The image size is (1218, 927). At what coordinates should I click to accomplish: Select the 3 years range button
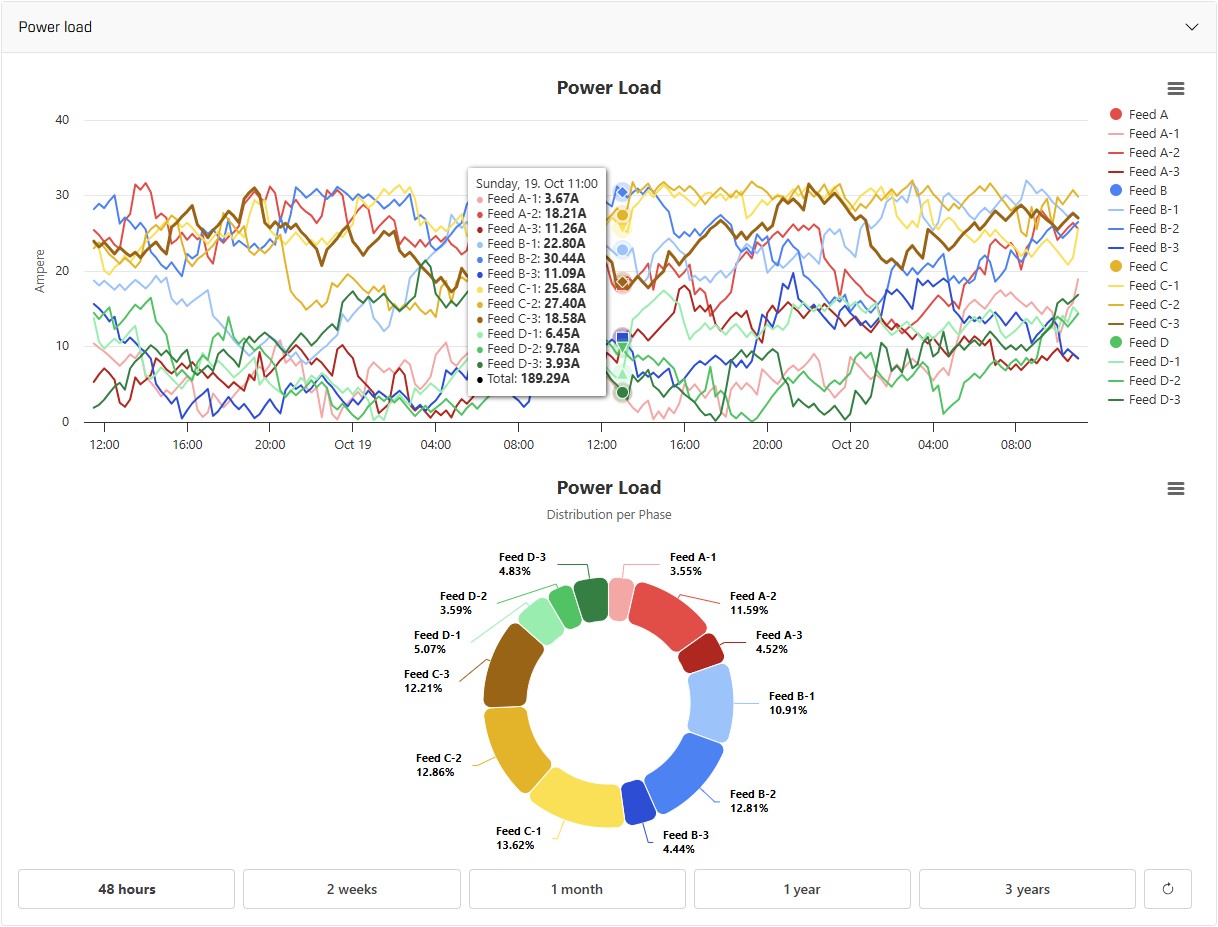(x=1027, y=889)
